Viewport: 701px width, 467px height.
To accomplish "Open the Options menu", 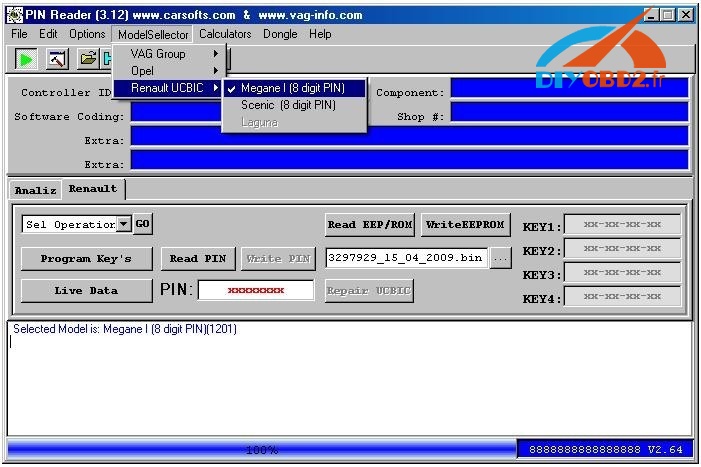I will [x=87, y=34].
